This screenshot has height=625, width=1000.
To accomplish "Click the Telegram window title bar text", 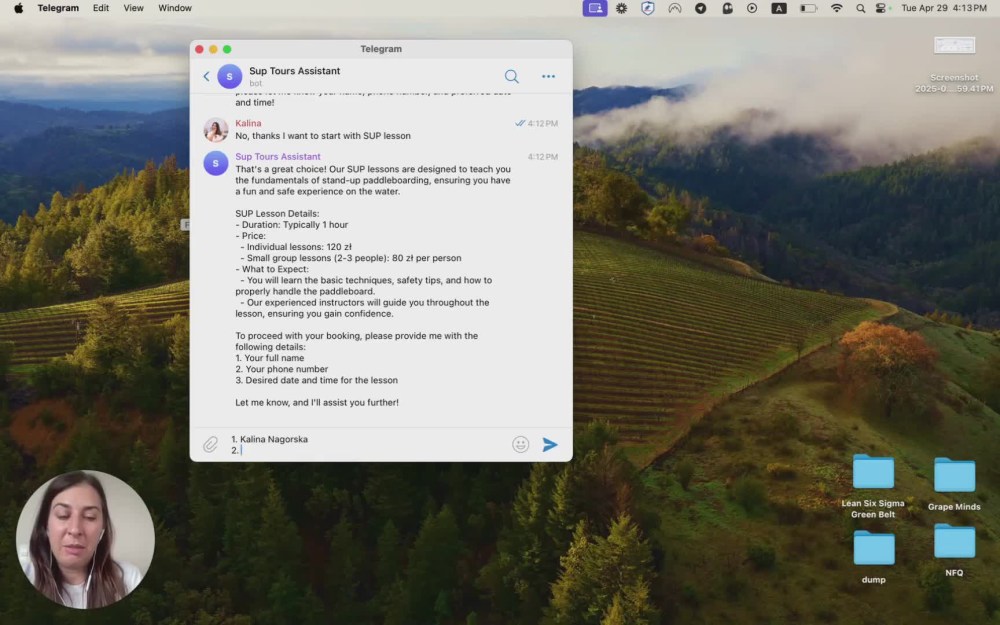I will pos(381,48).
